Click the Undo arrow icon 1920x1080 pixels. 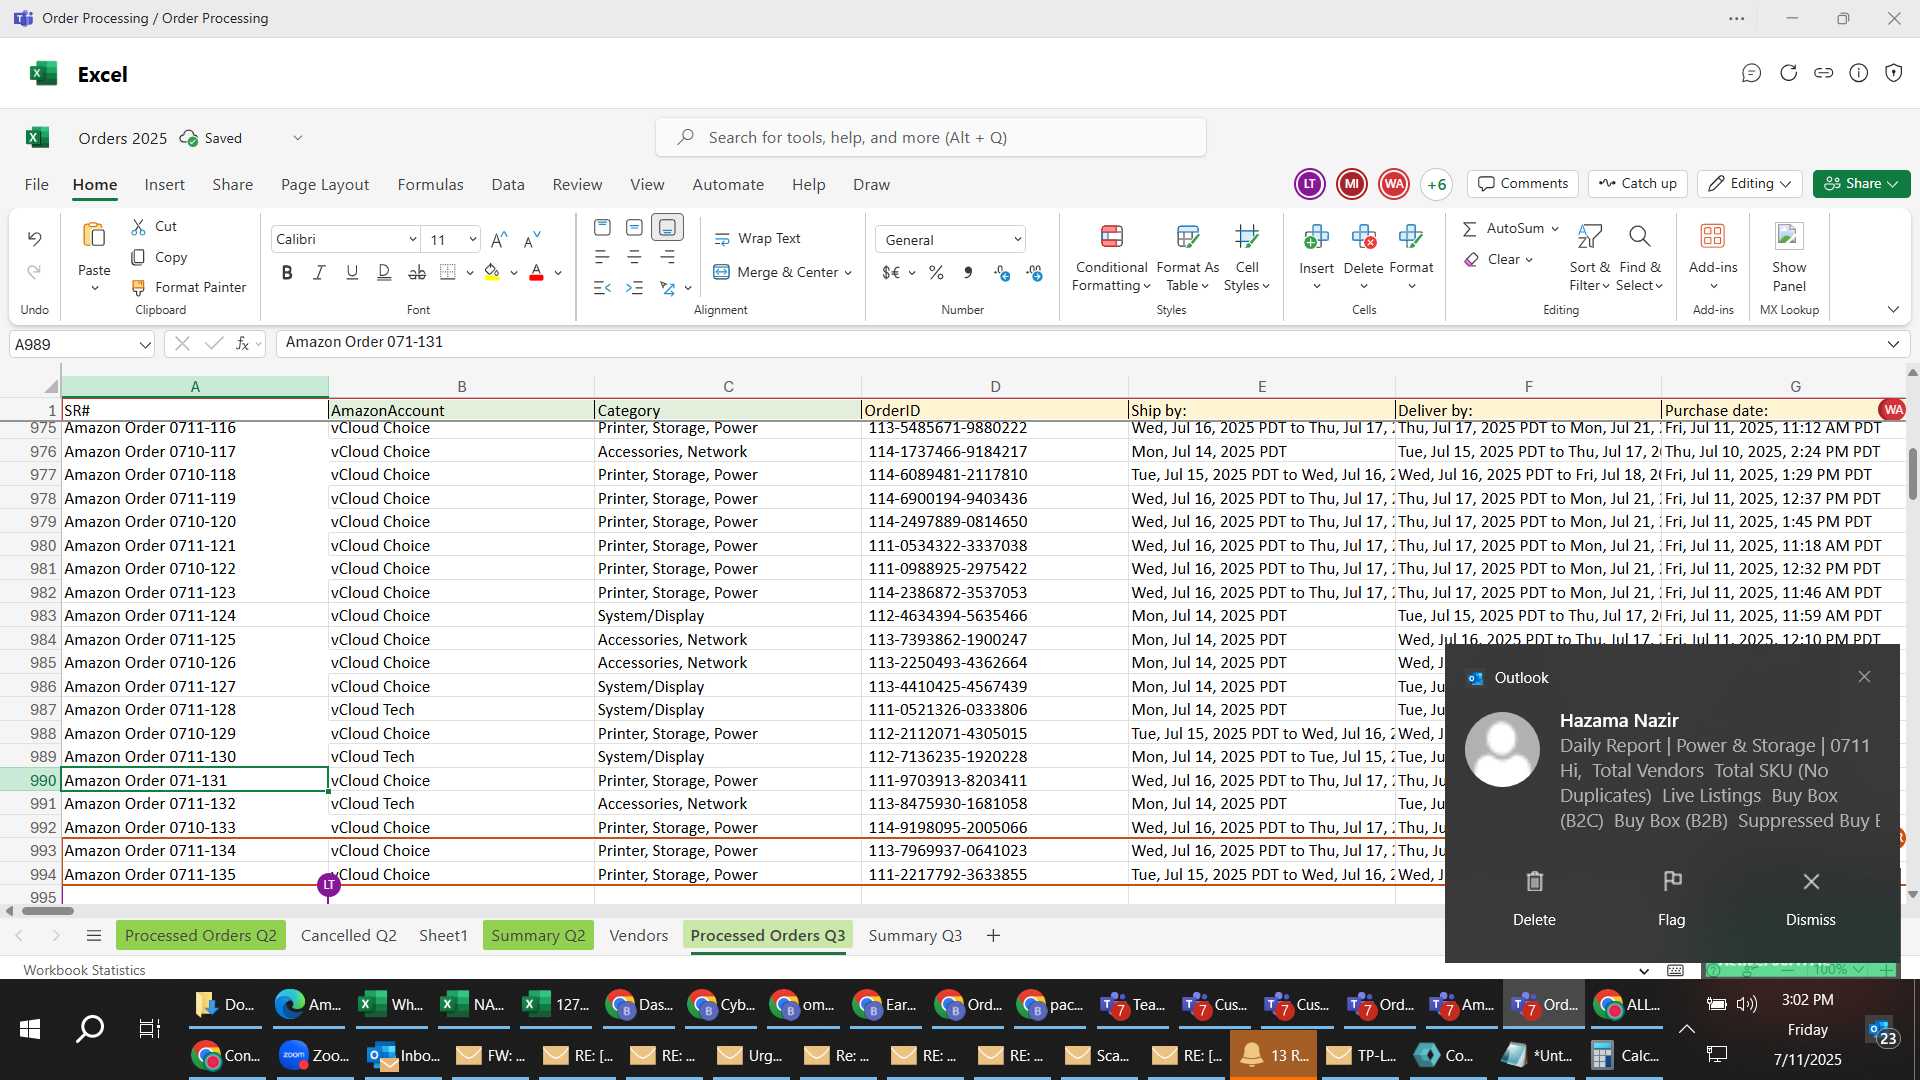point(34,239)
